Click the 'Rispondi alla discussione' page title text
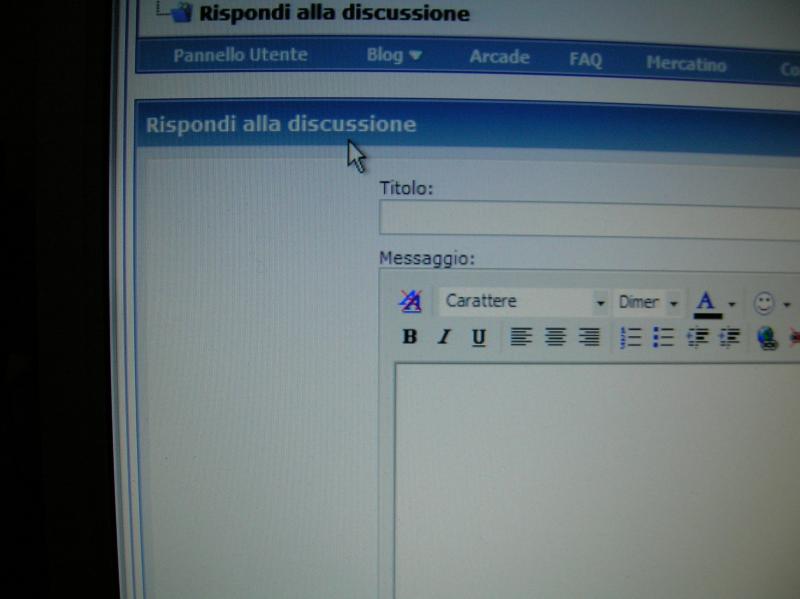Viewport: 800px width, 599px height. point(334,13)
